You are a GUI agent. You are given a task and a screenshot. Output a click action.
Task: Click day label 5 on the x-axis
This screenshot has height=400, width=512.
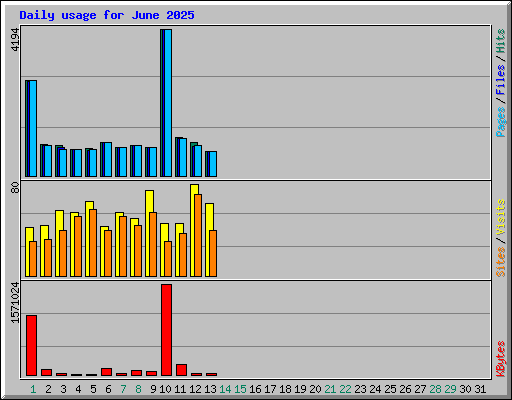tap(93, 389)
